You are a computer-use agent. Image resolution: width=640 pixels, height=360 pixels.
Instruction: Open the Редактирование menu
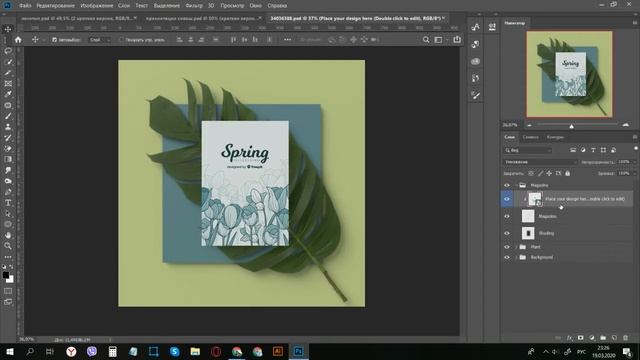click(56, 6)
